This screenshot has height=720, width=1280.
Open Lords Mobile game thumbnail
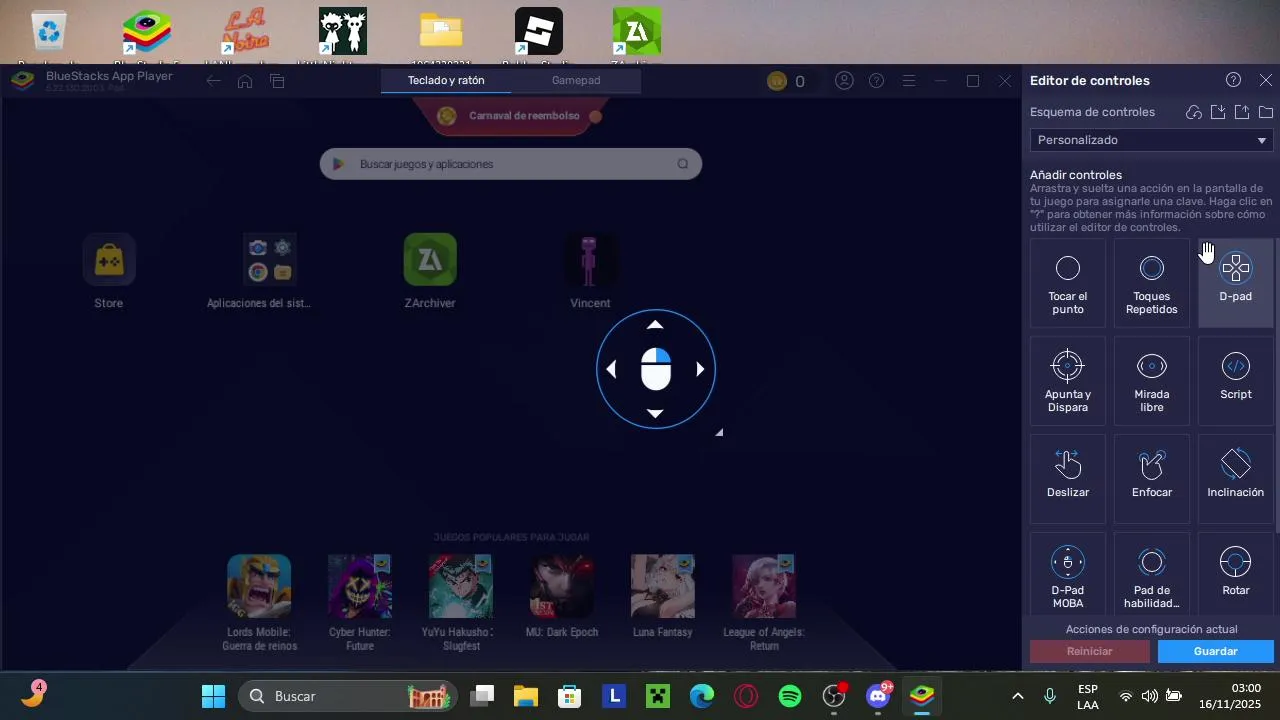pos(259,586)
